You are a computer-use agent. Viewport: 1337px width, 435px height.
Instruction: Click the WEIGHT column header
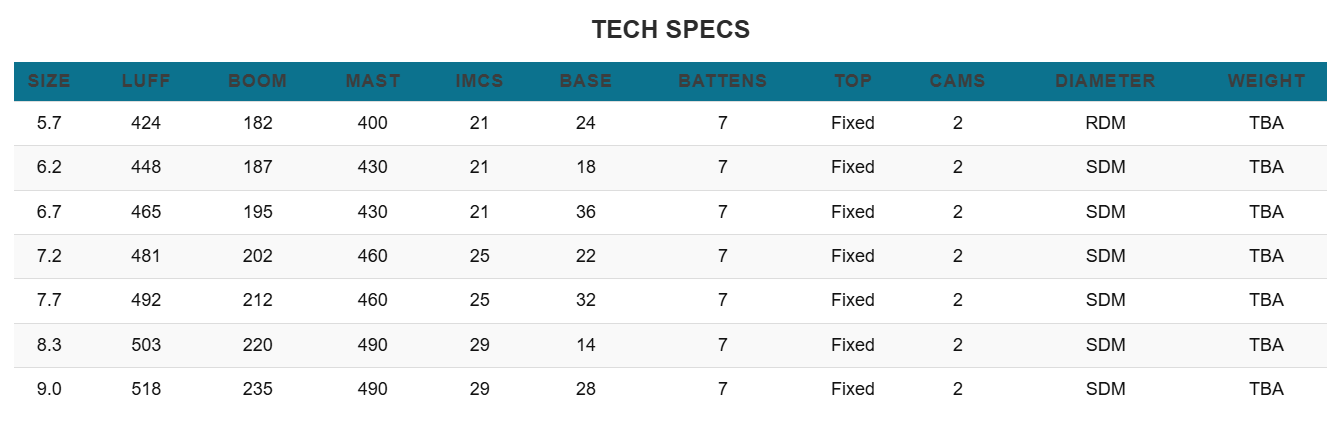(x=1266, y=81)
